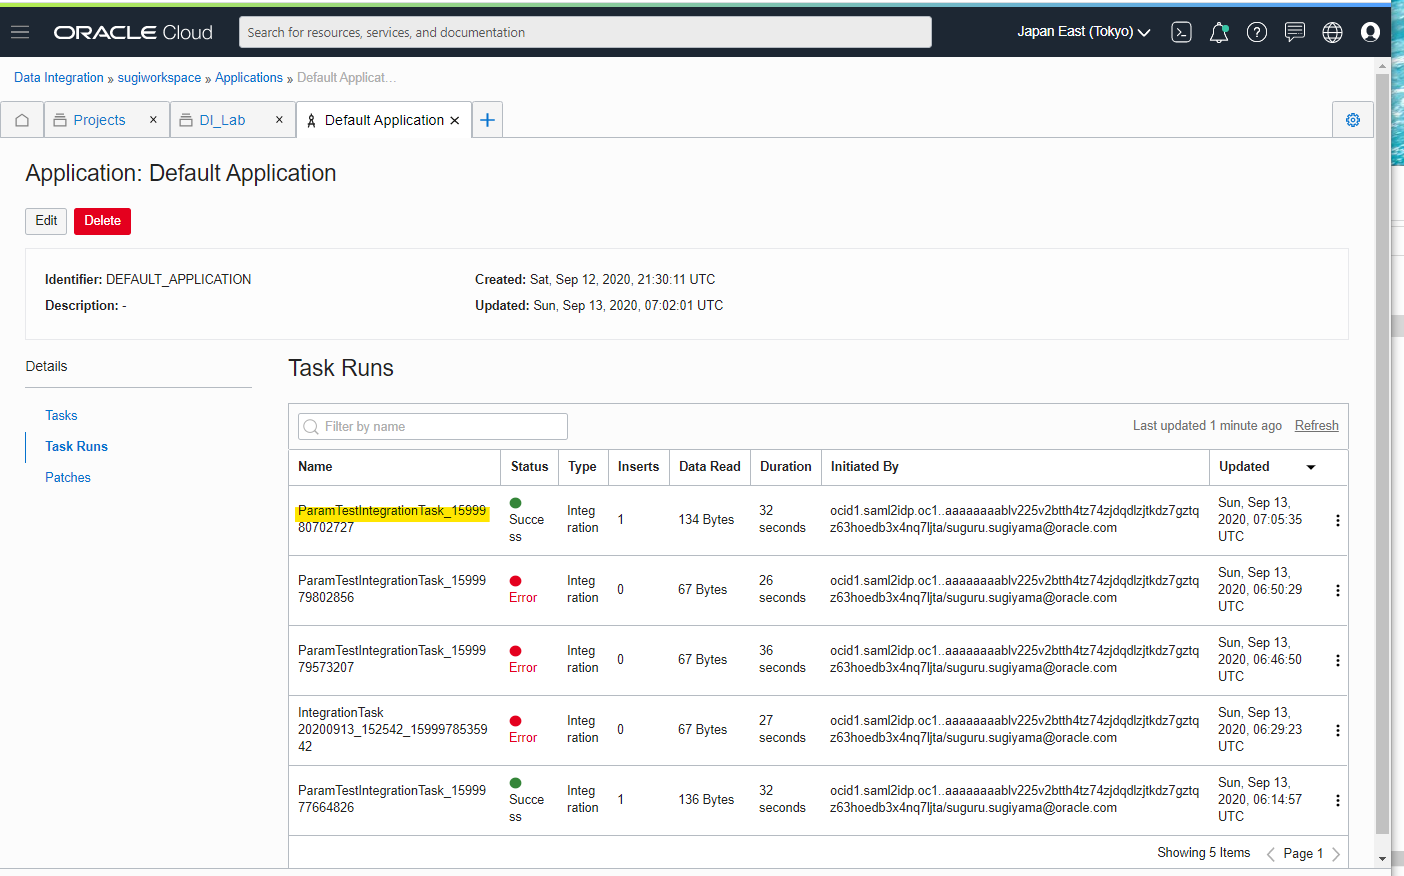This screenshot has width=1404, height=876.
Task: Sort by Updated column arrow
Action: (x=1311, y=467)
